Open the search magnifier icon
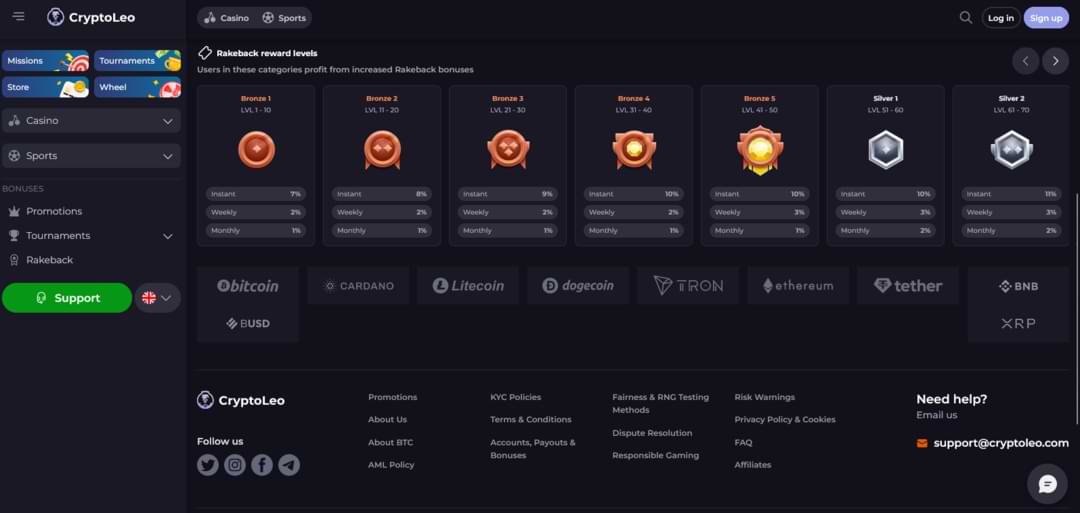The height and width of the screenshot is (513, 1080). tap(966, 17)
